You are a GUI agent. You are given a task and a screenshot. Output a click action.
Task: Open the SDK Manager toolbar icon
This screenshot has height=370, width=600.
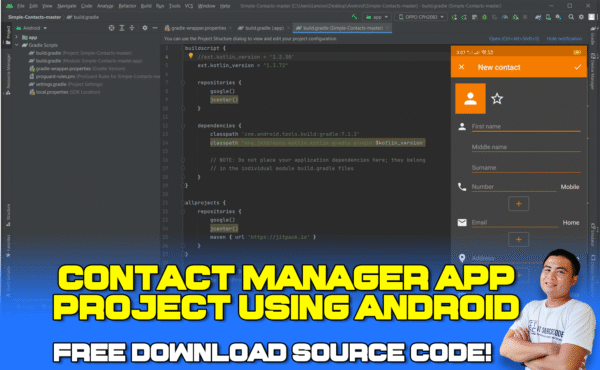[x=558, y=17]
